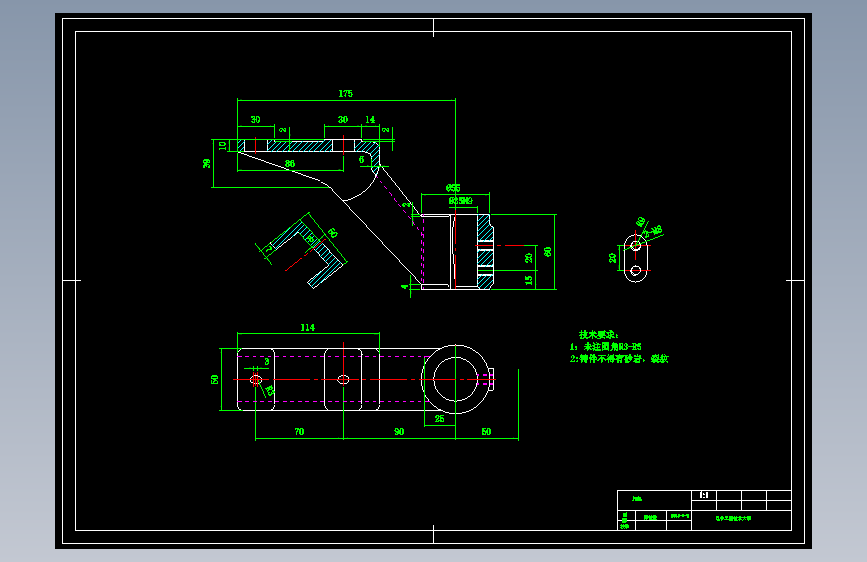Pick the 10 thickness dimension
This screenshot has width=867, height=562.
pos(222,145)
